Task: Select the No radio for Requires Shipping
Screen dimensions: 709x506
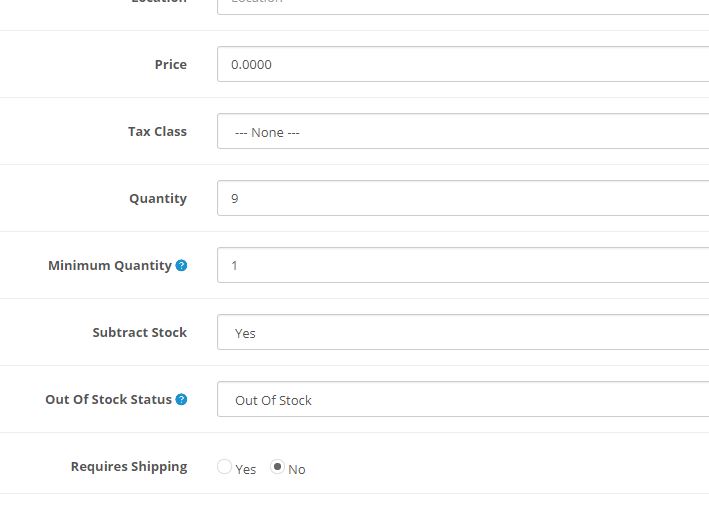Action: tap(277, 467)
